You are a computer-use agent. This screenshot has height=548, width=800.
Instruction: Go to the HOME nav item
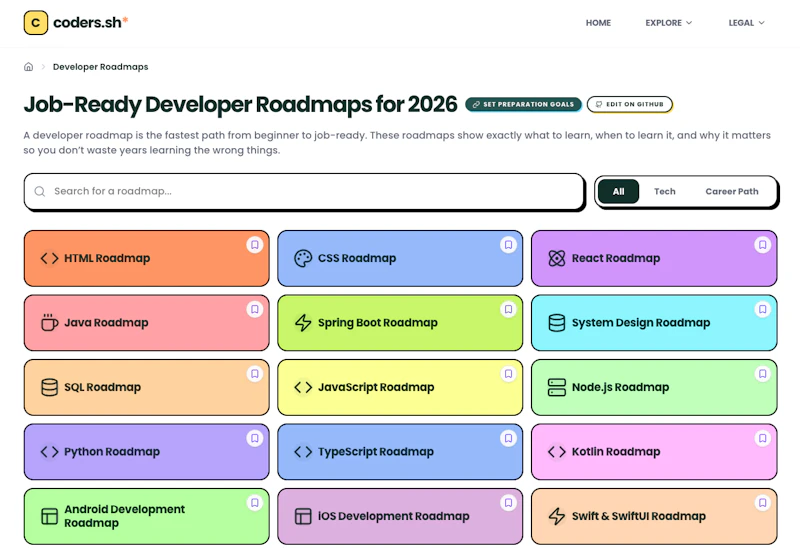click(x=598, y=23)
